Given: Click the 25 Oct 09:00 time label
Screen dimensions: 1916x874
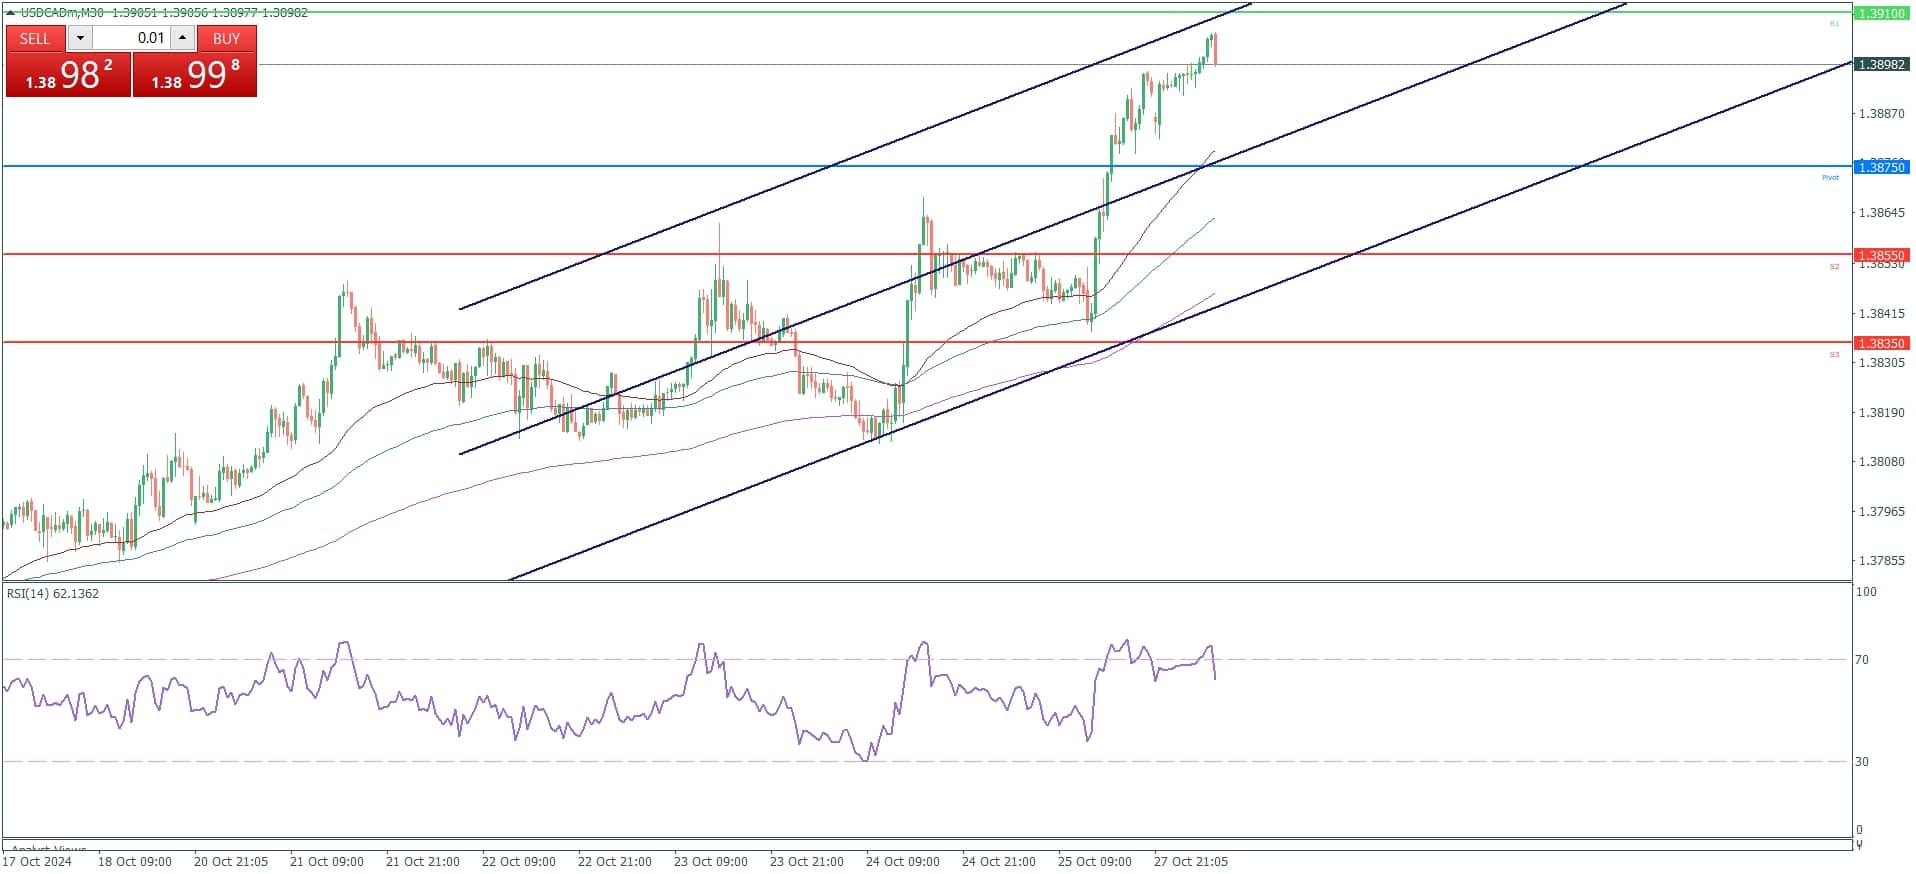Looking at the screenshot, I should 1095,862.
